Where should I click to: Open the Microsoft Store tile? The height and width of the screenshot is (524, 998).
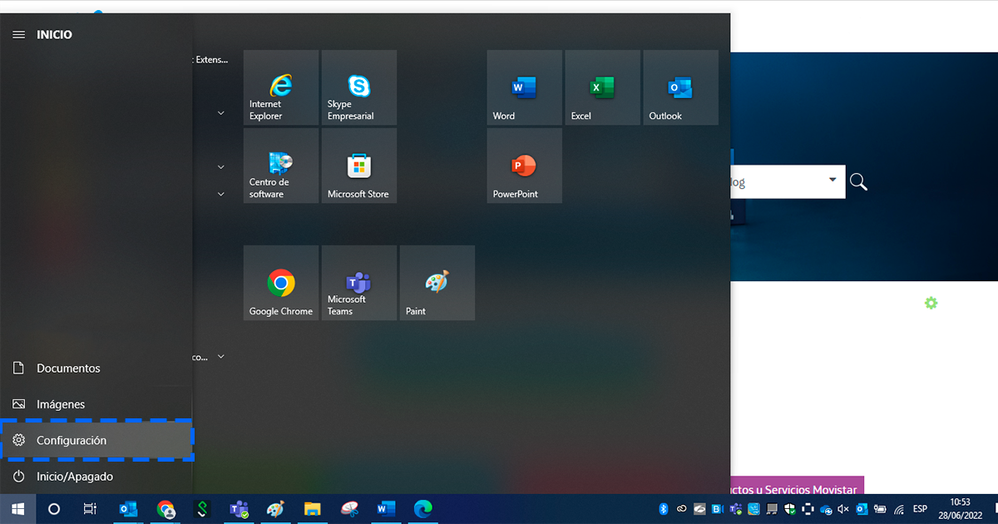pyautogui.click(x=359, y=166)
